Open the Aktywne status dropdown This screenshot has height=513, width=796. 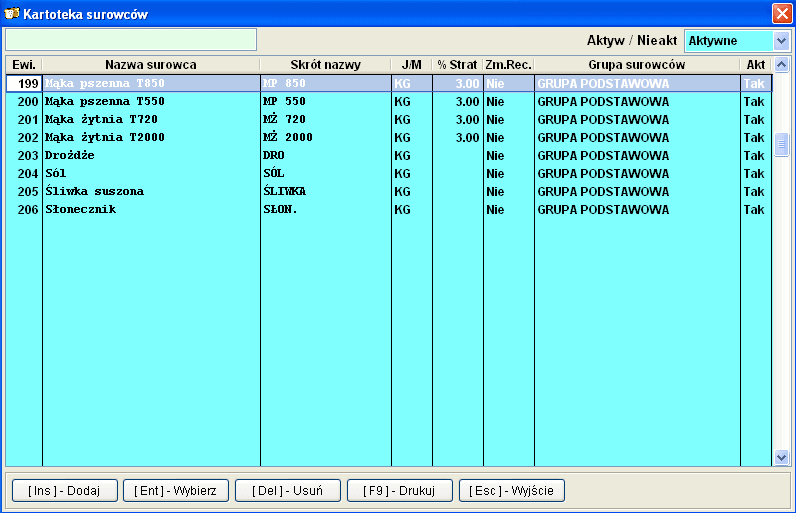point(781,41)
